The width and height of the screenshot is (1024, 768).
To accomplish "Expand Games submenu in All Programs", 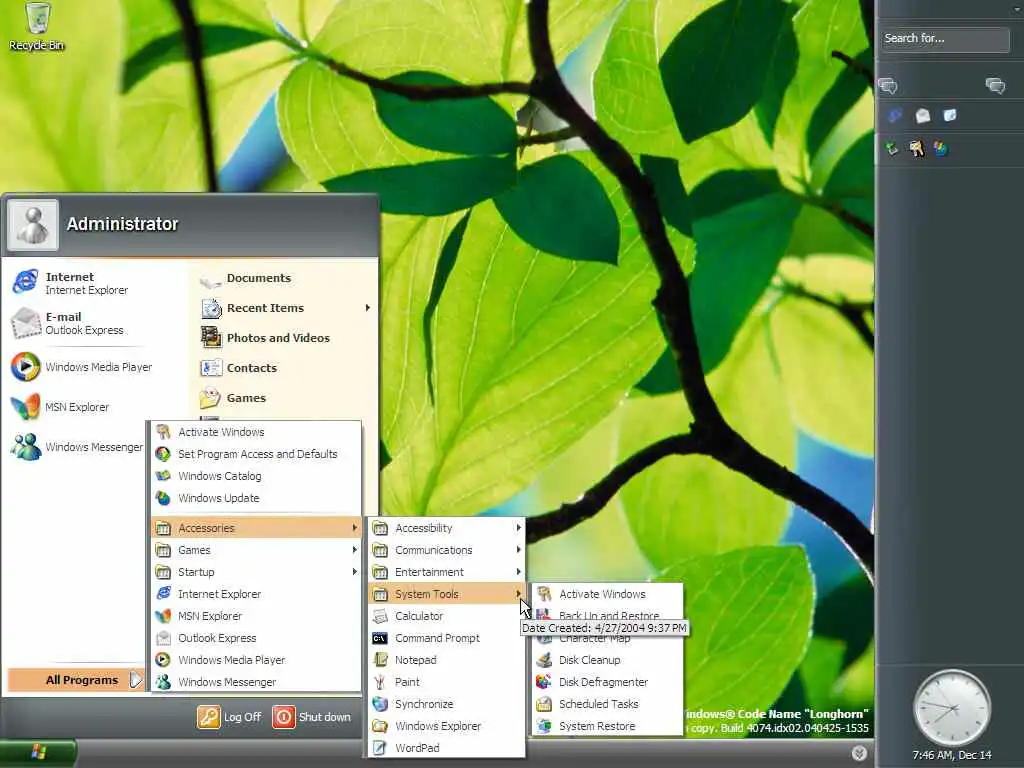I will pos(256,550).
